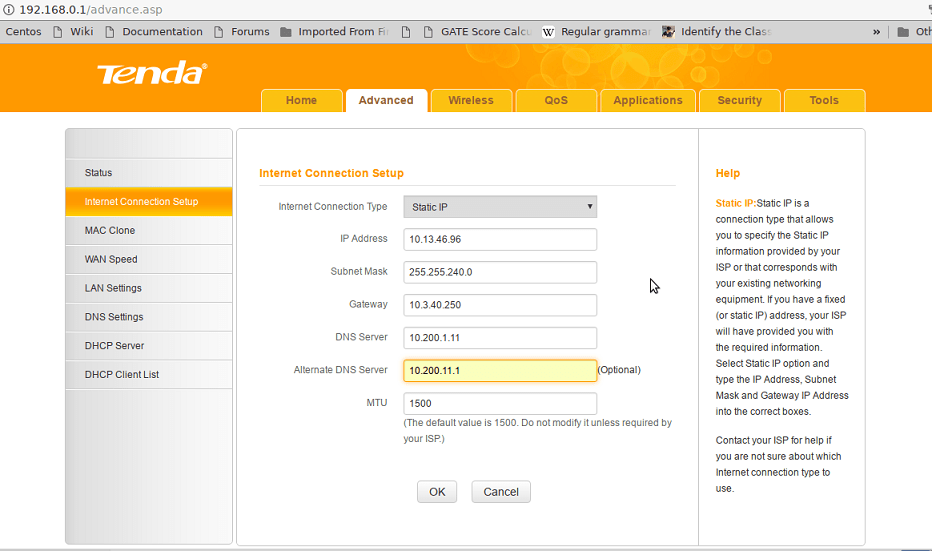This screenshot has height=551, width=932.
Task: Switch to the Home tab
Action: coord(301,100)
